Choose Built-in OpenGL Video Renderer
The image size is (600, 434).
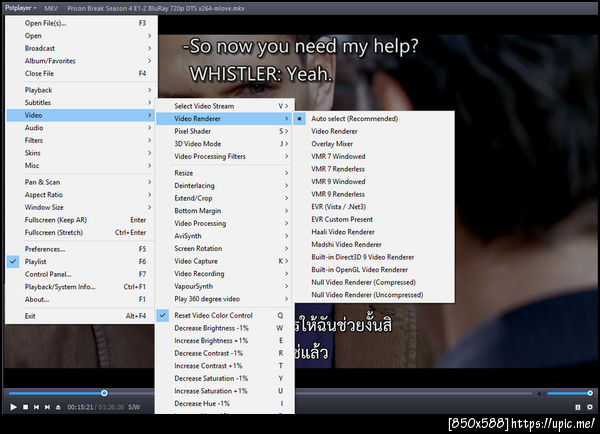pyautogui.click(x=373, y=270)
